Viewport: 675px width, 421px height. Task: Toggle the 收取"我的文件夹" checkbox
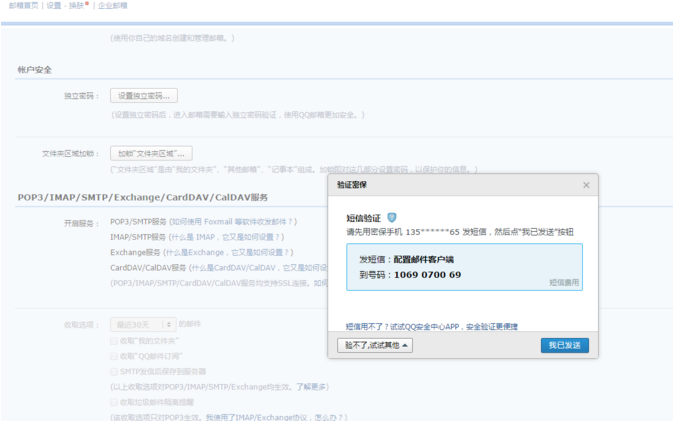tap(114, 341)
